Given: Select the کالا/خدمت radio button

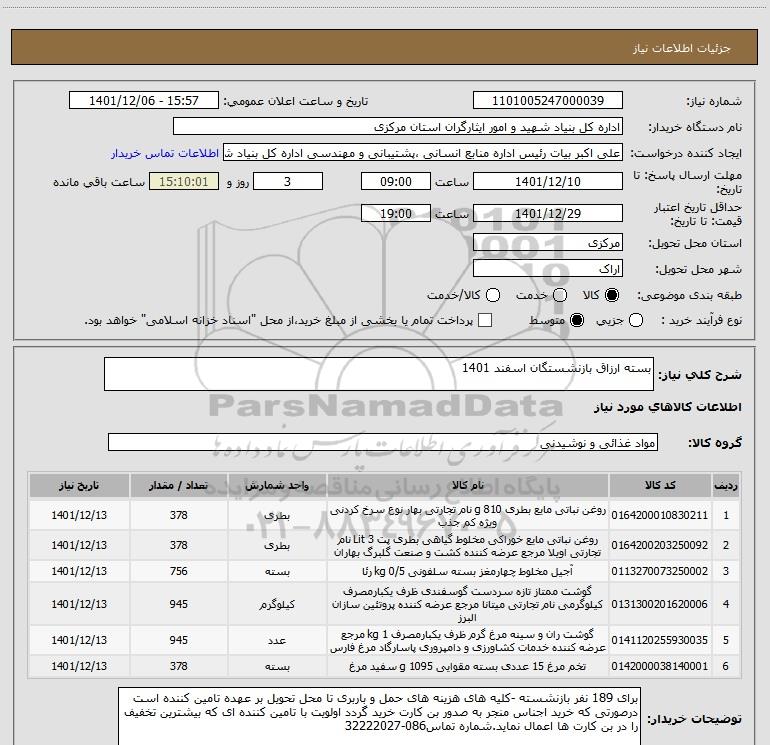Looking at the screenshot, I should click(493, 295).
